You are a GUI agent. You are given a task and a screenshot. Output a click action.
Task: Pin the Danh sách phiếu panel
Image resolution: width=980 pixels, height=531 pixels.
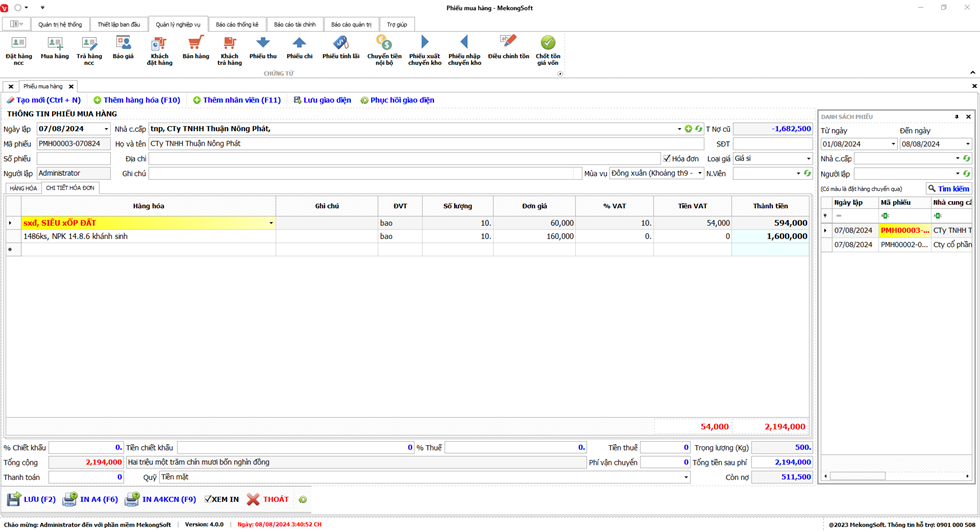[x=956, y=117]
